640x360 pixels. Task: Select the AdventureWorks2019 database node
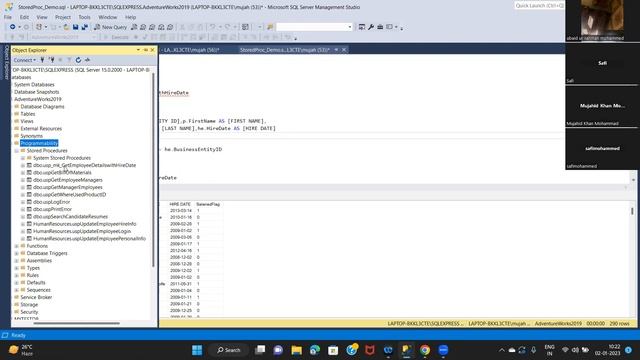point(38,99)
